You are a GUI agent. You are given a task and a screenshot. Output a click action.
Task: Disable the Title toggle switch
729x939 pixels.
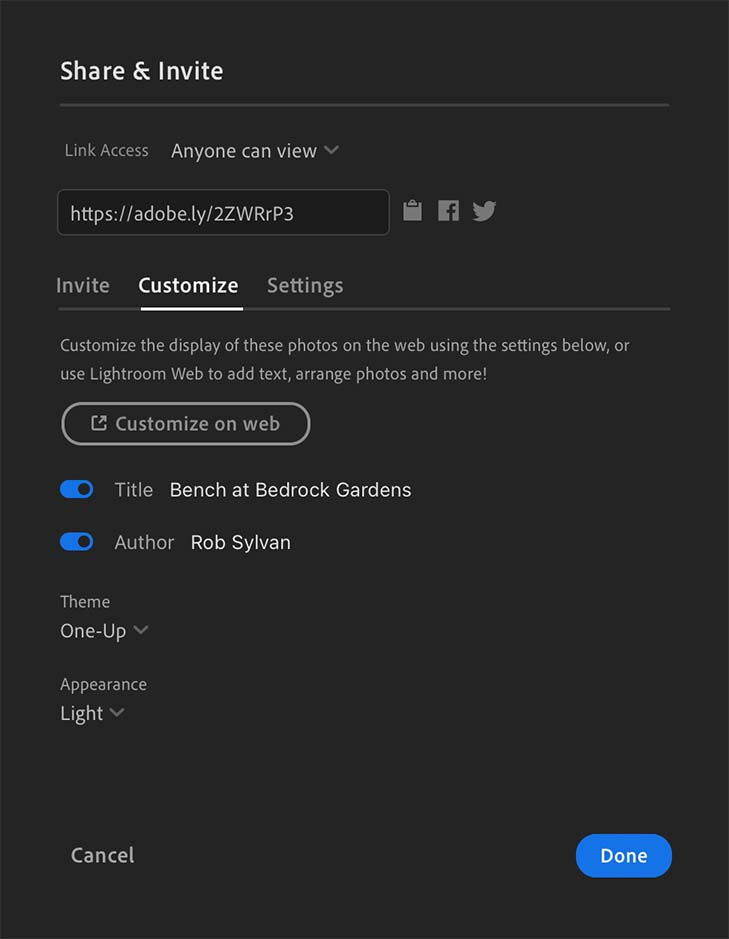coord(77,489)
